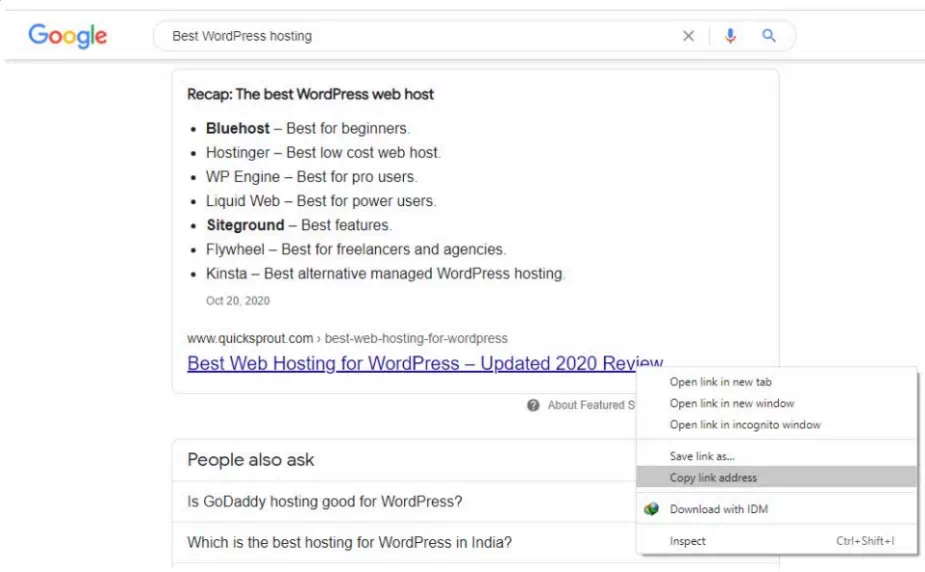Click the 'People also ask' heading

[x=250, y=460]
